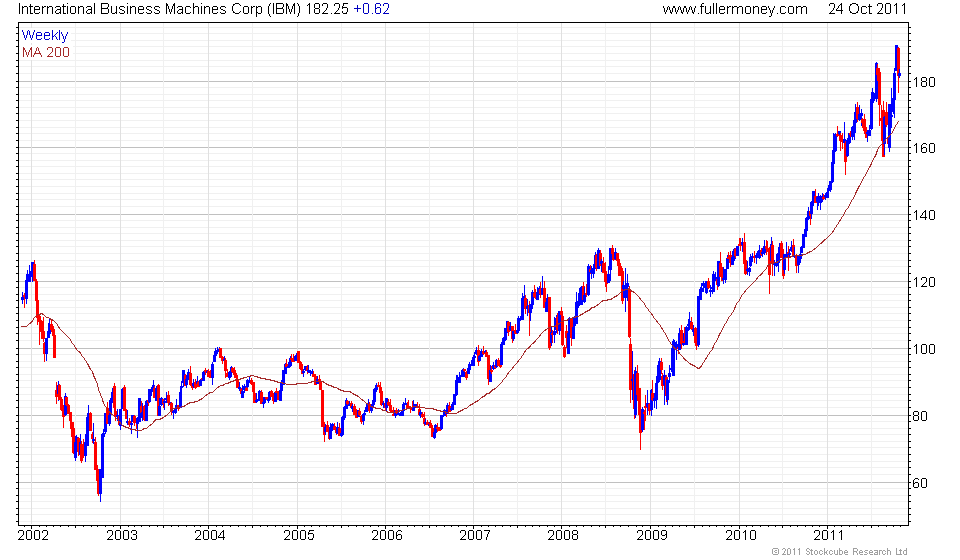This screenshot has width=960, height=560.
Task: Click the 60 price axis label
Action: tap(920, 483)
